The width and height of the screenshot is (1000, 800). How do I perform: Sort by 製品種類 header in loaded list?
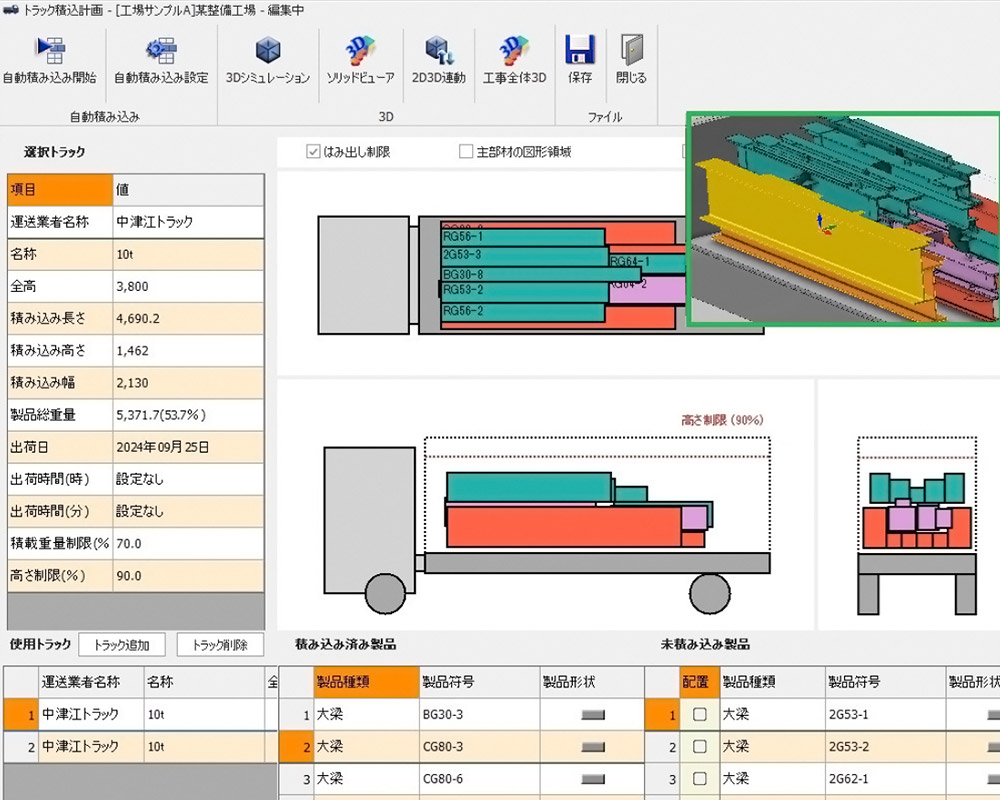tap(367, 682)
